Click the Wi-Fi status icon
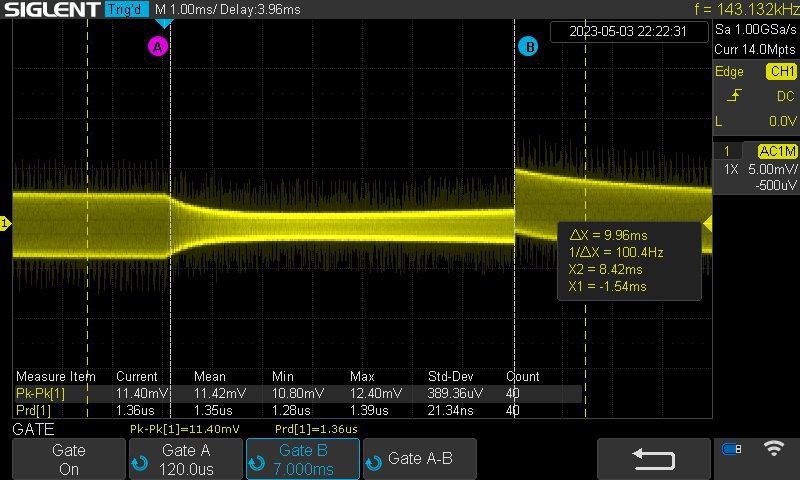 coord(773,448)
